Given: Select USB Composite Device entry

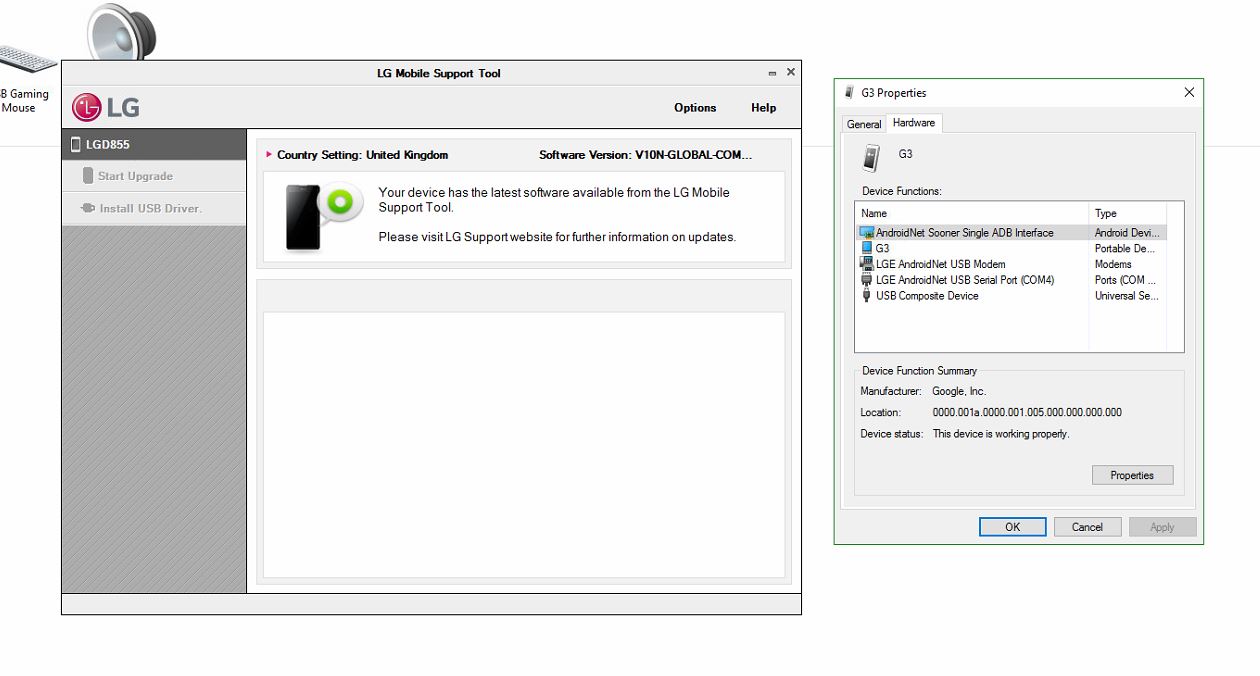Looking at the screenshot, I should pyautogui.click(x=927, y=296).
